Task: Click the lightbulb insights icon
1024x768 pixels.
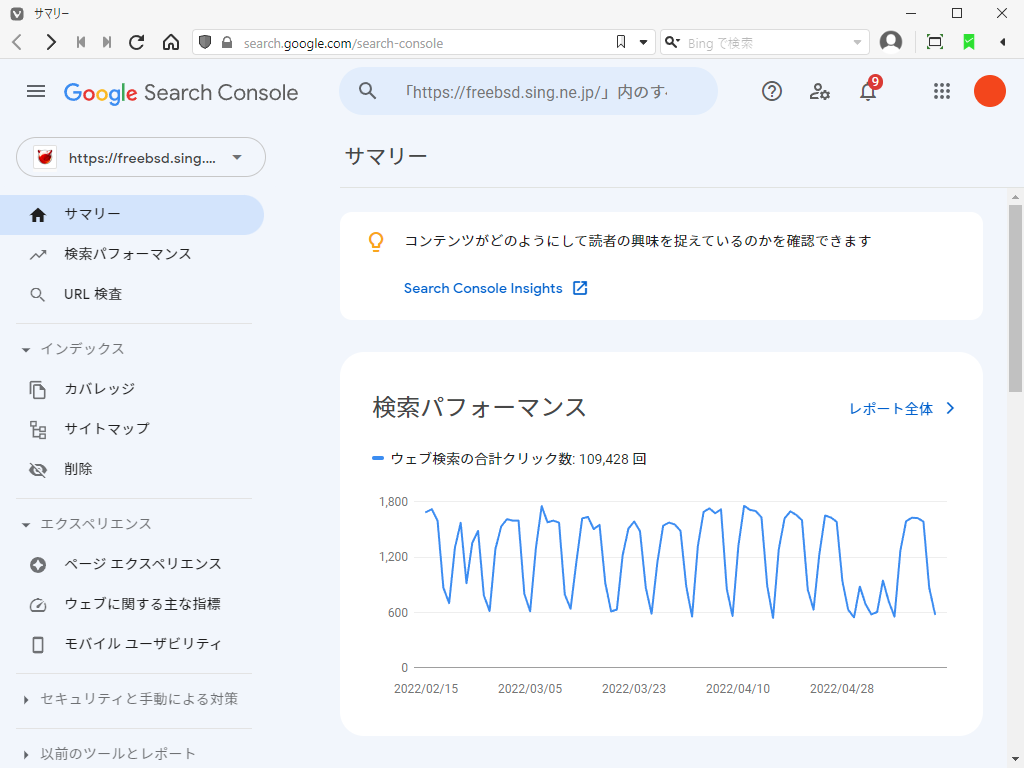Action: click(376, 242)
